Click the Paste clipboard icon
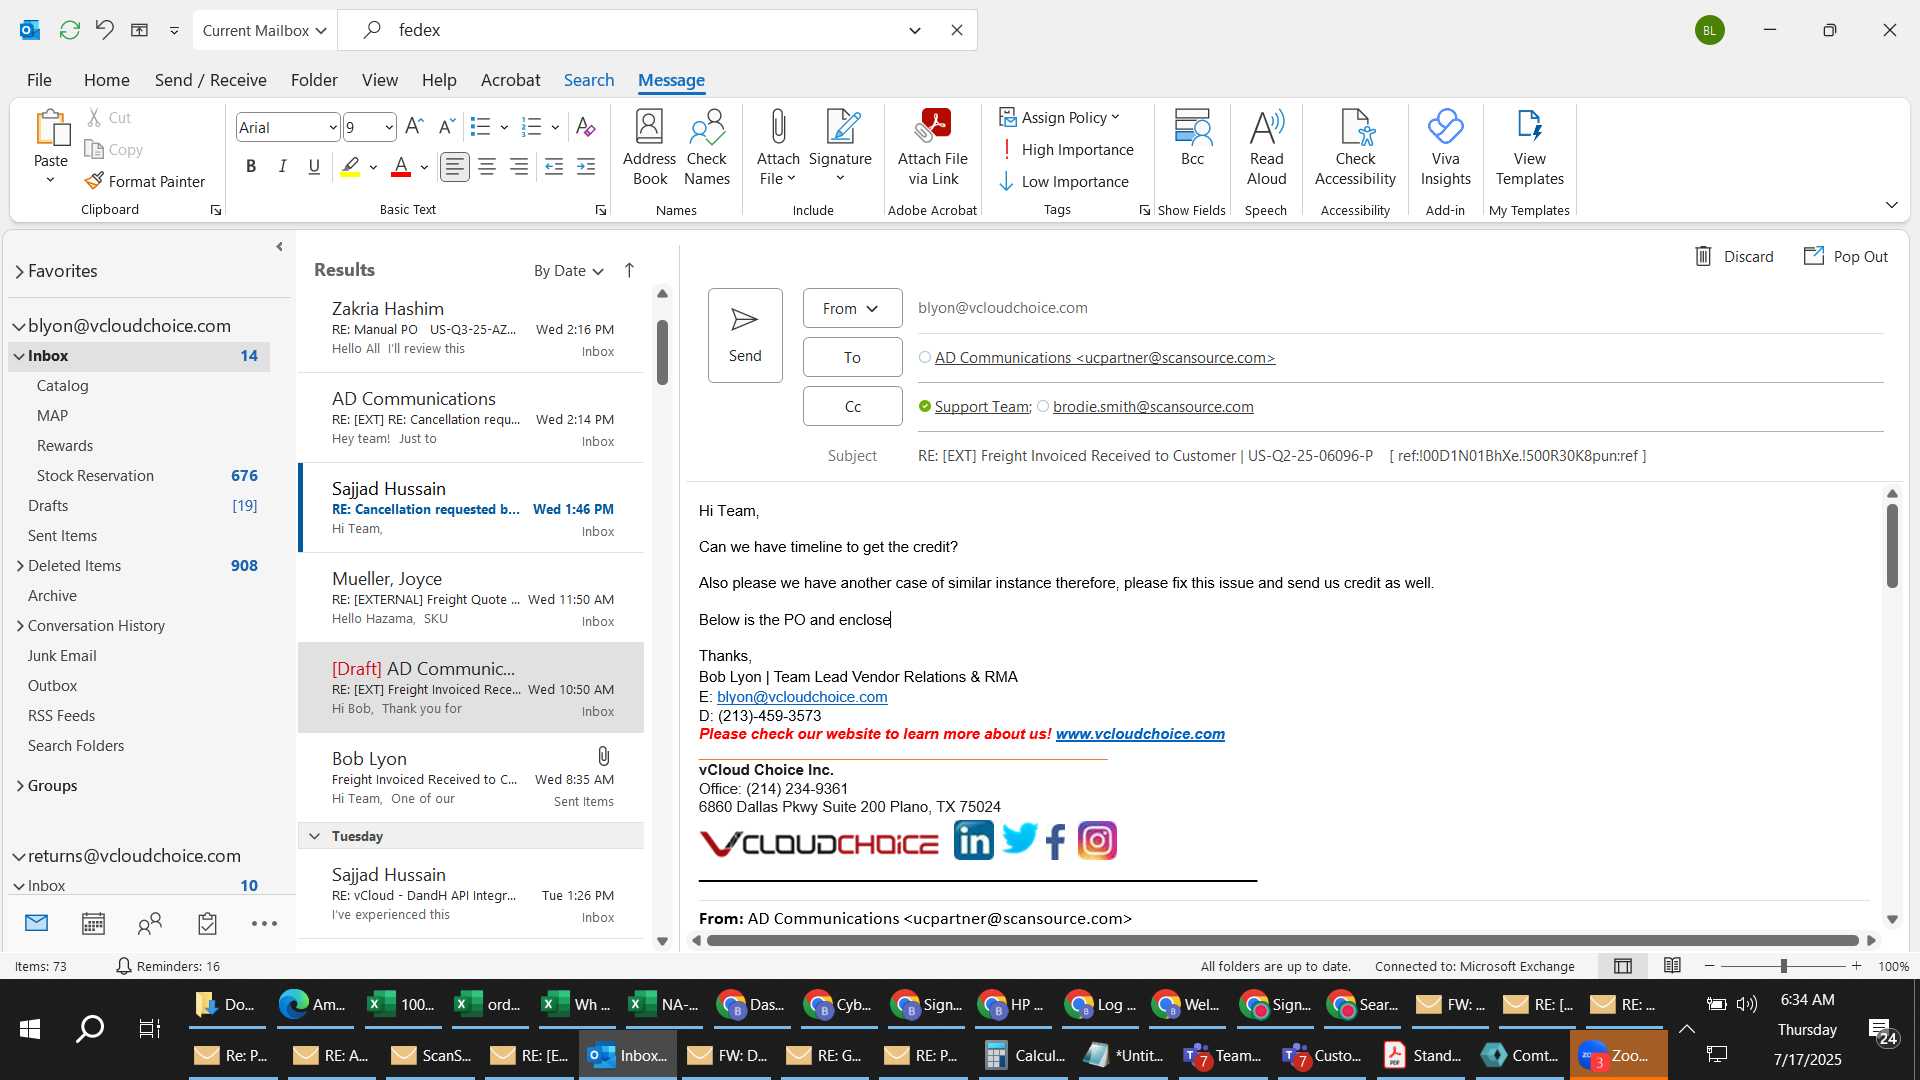This screenshot has width=1920, height=1080. point(51,130)
